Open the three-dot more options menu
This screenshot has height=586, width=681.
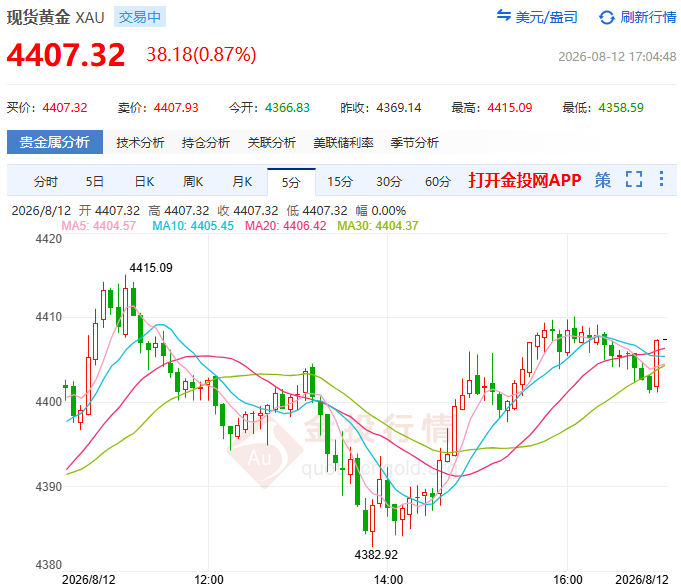click(661, 179)
